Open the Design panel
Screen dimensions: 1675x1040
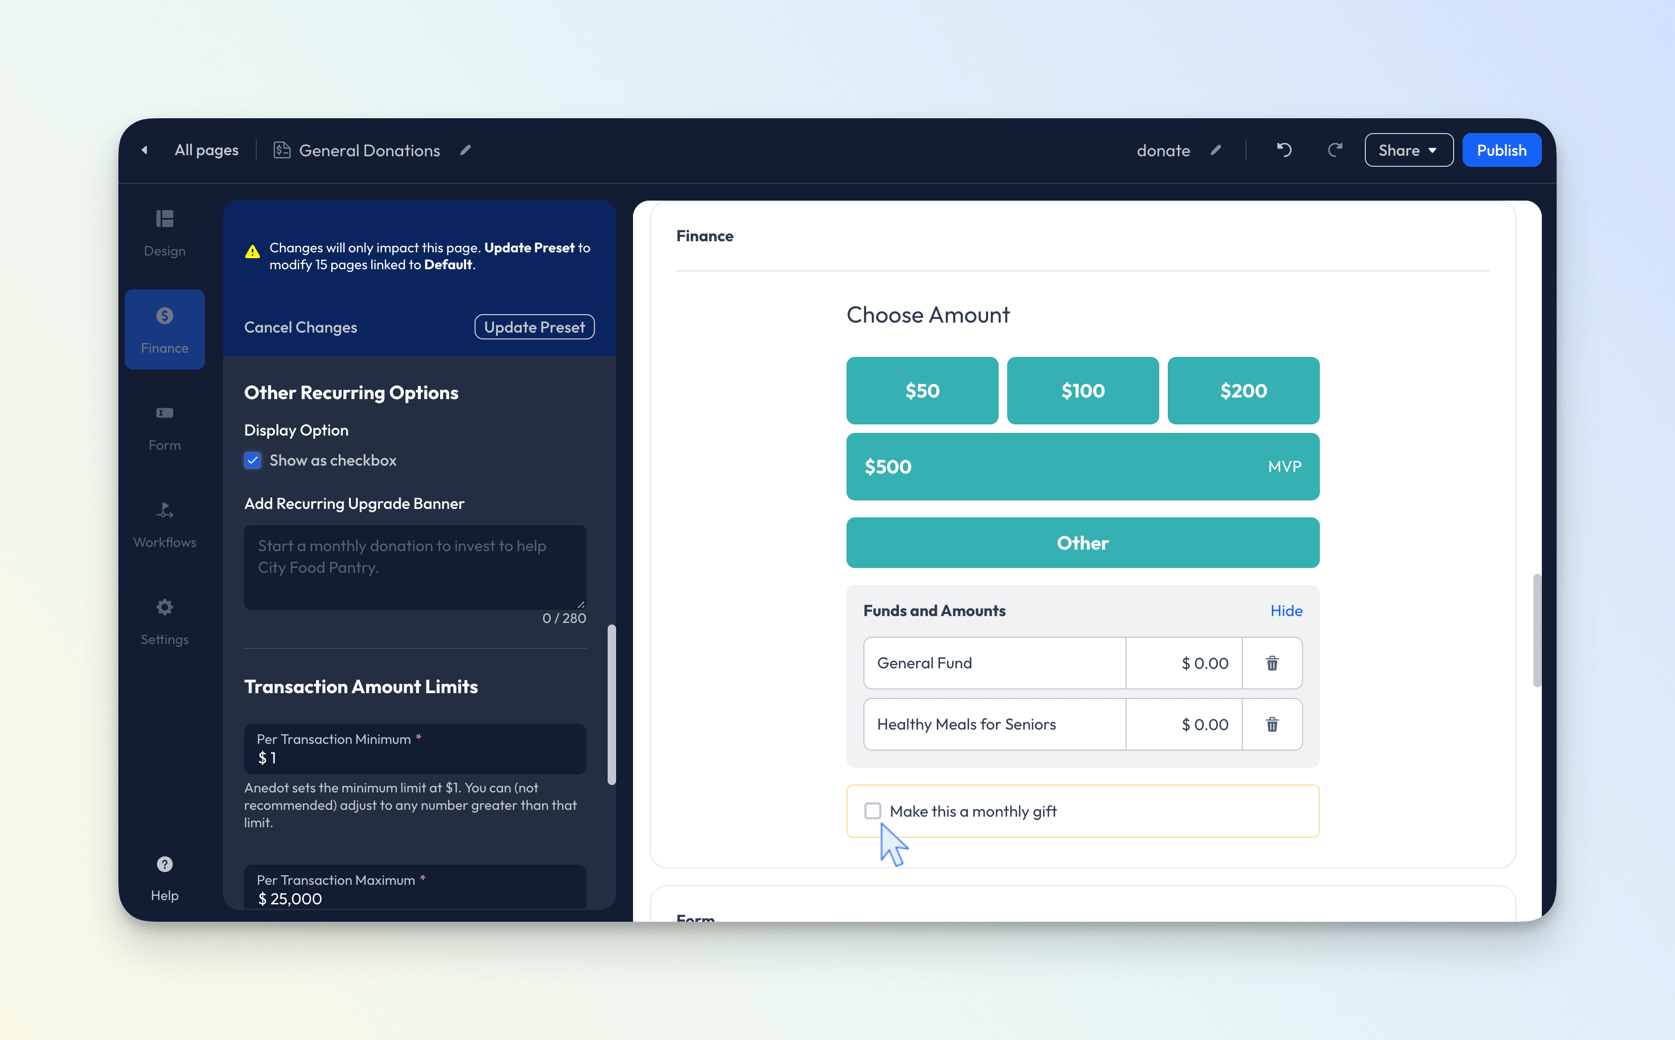(164, 233)
